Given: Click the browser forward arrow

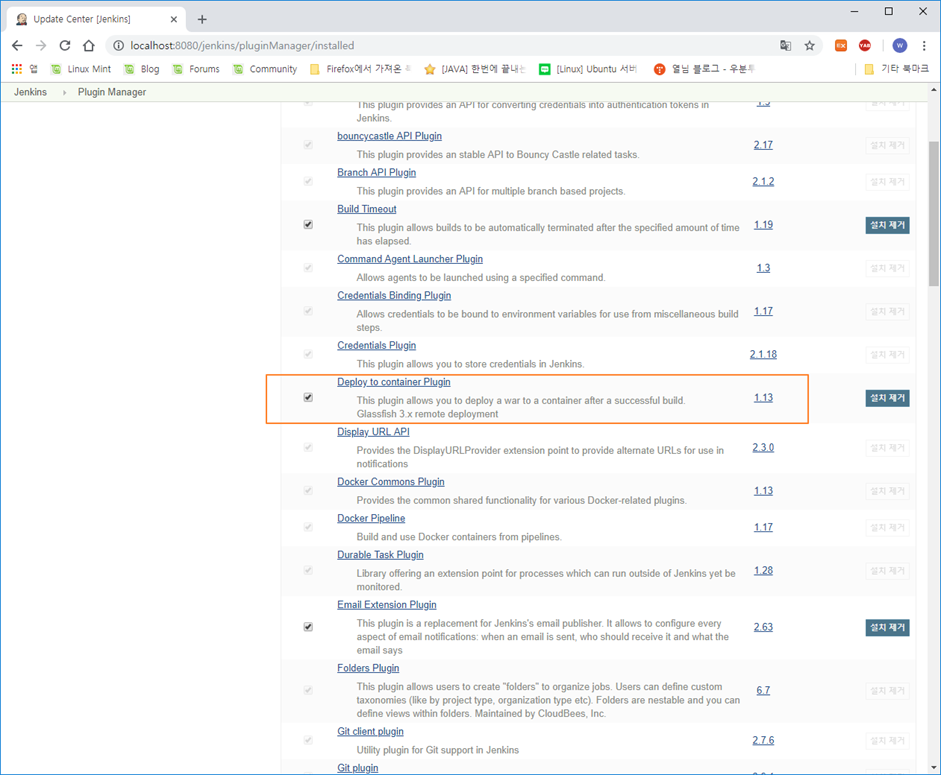Looking at the screenshot, I should click(x=41, y=46).
